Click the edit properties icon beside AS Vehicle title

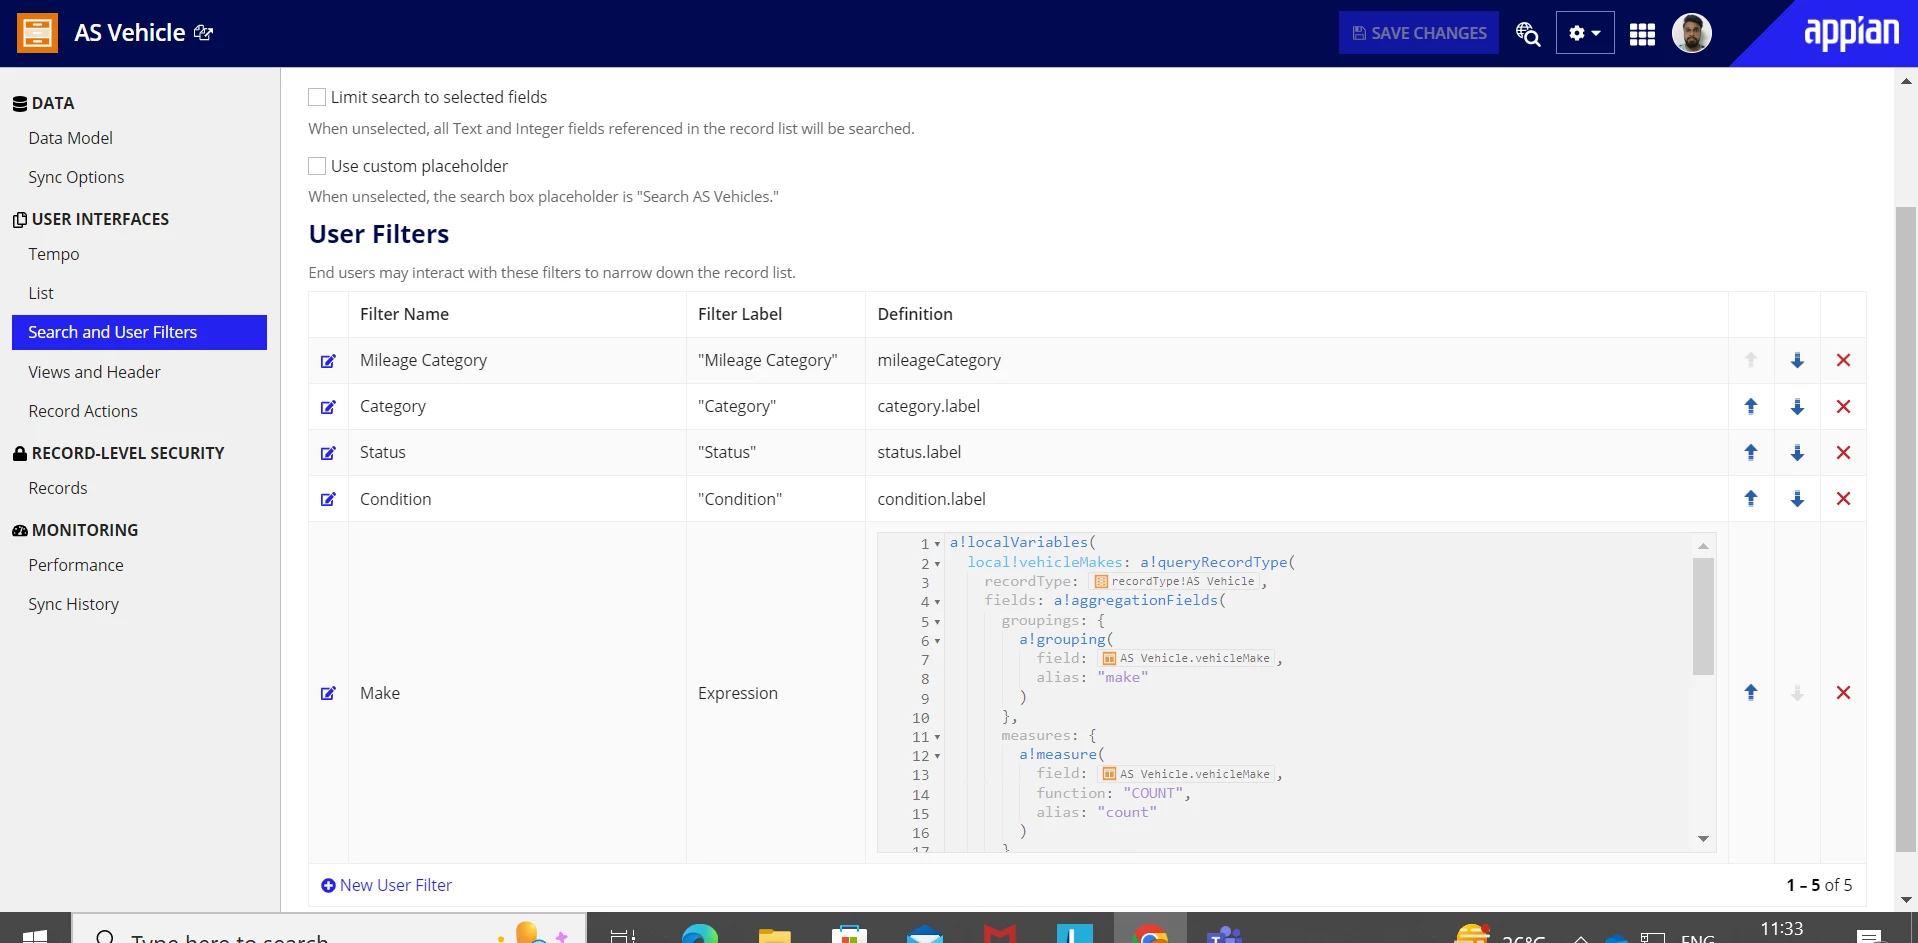(x=204, y=33)
